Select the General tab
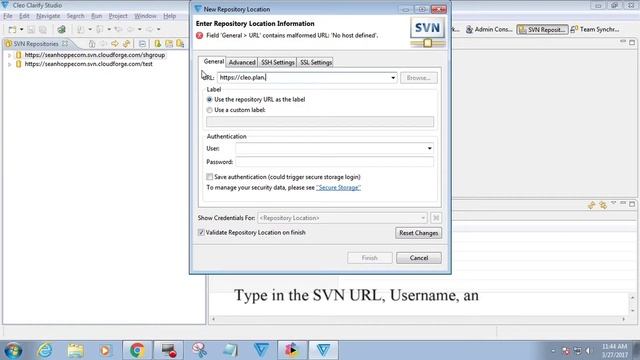640x360 pixels. coord(213,62)
